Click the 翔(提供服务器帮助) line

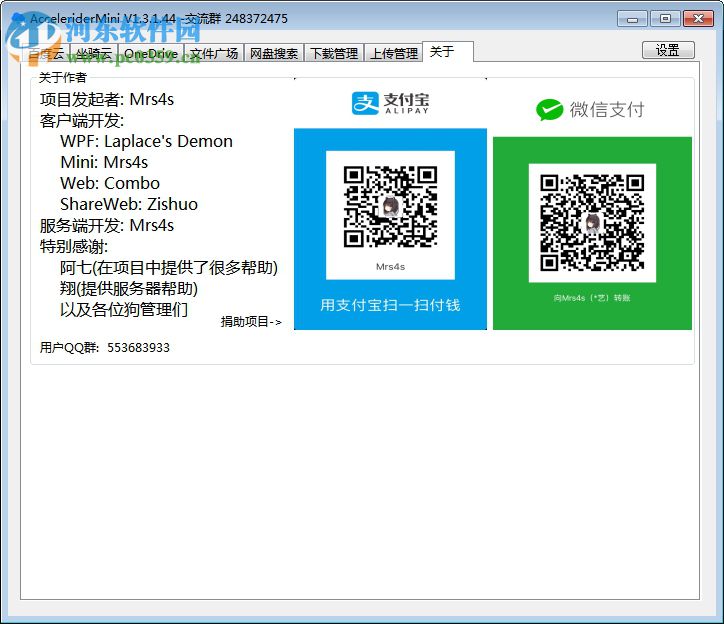pos(129,289)
